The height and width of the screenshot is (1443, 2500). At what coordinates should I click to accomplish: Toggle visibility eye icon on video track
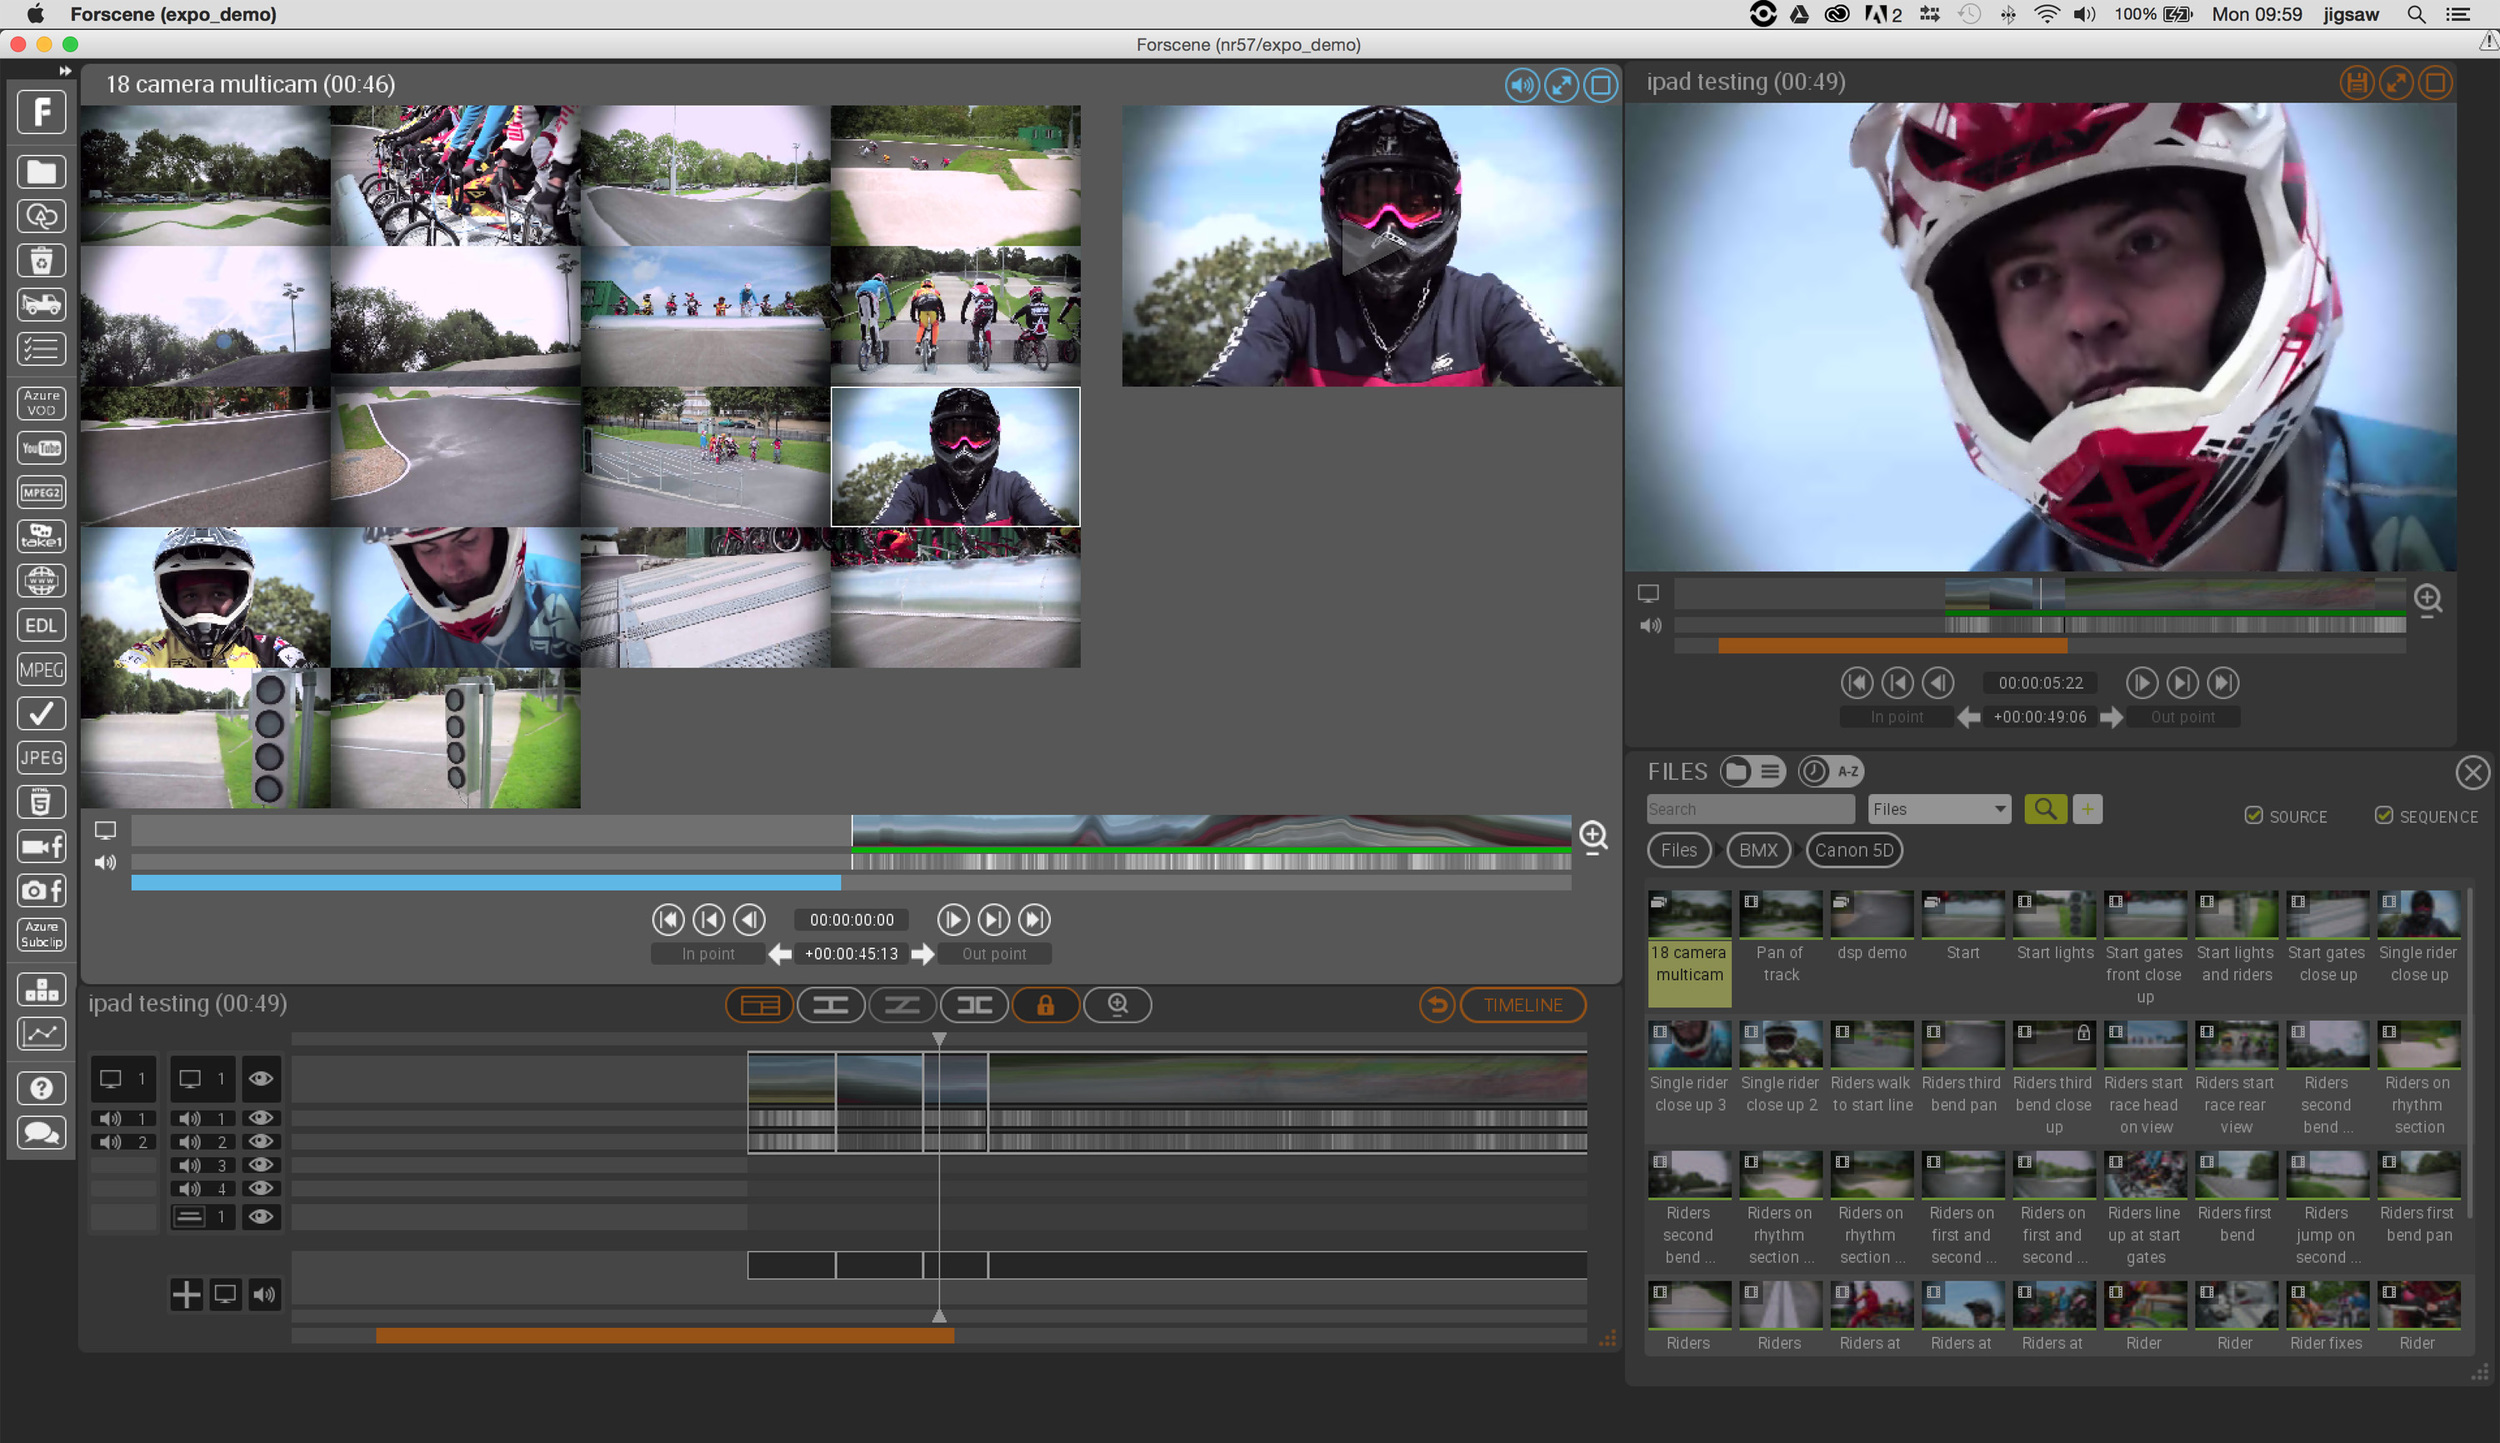(x=259, y=1077)
